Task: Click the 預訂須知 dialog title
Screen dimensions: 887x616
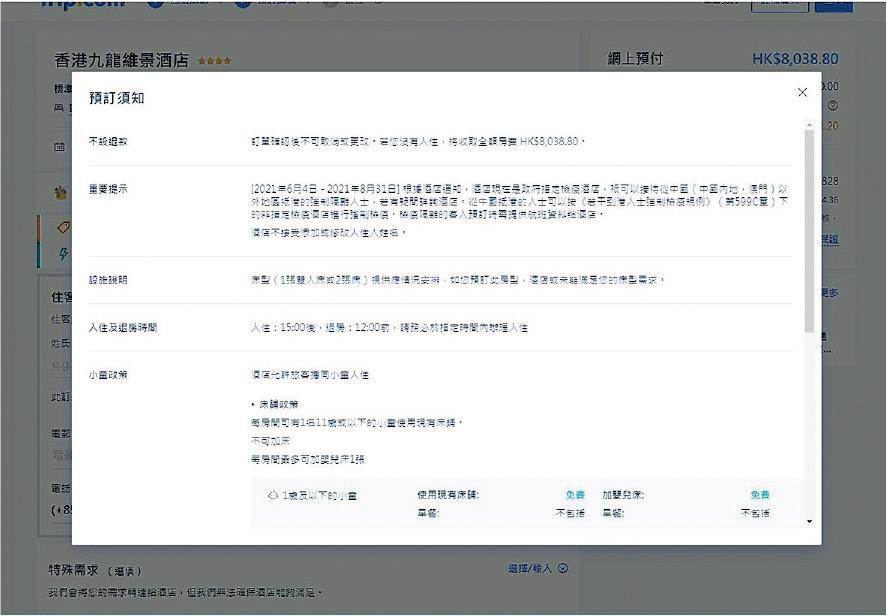Action: click(117, 98)
